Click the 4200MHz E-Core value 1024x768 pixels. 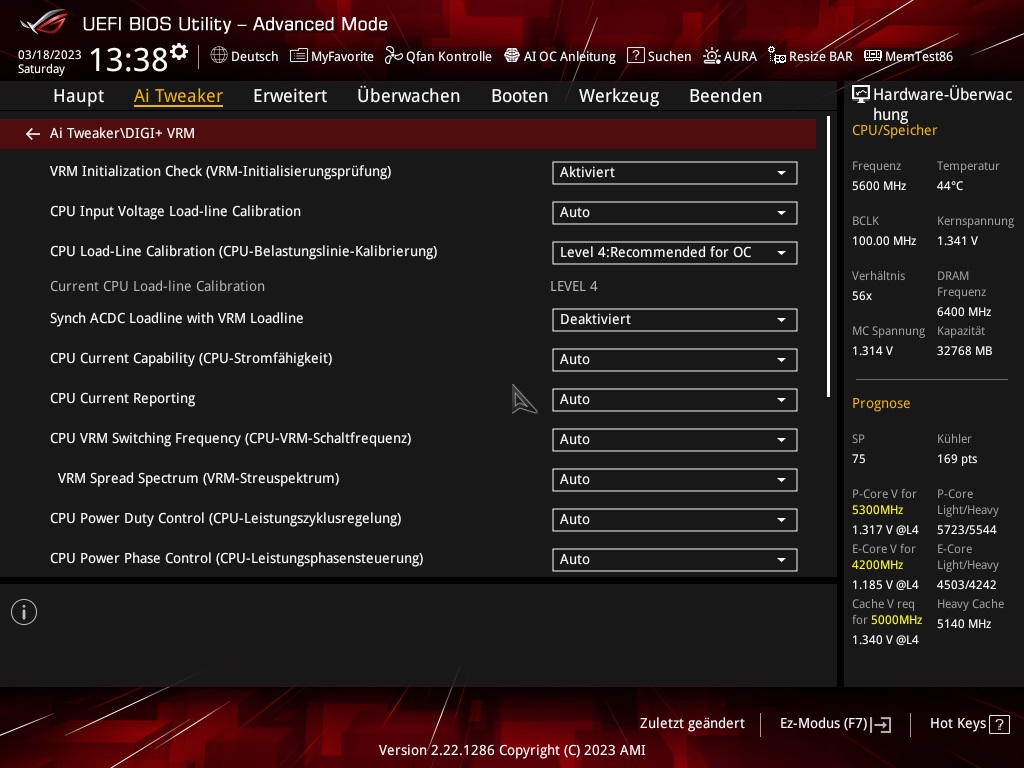pyautogui.click(x=877, y=564)
